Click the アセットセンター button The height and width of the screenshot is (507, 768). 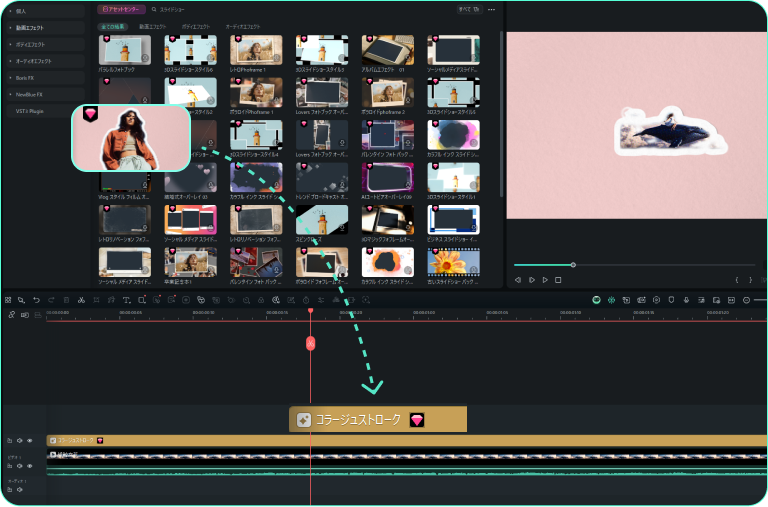click(x=121, y=9)
